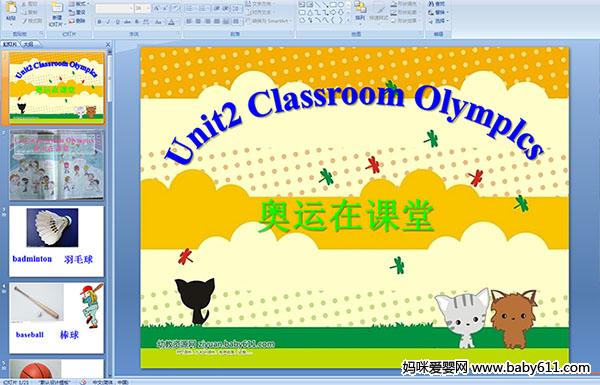The height and width of the screenshot is (385, 600).
Task: Select the triangle shape in shapes gallery
Action: click(310, 12)
